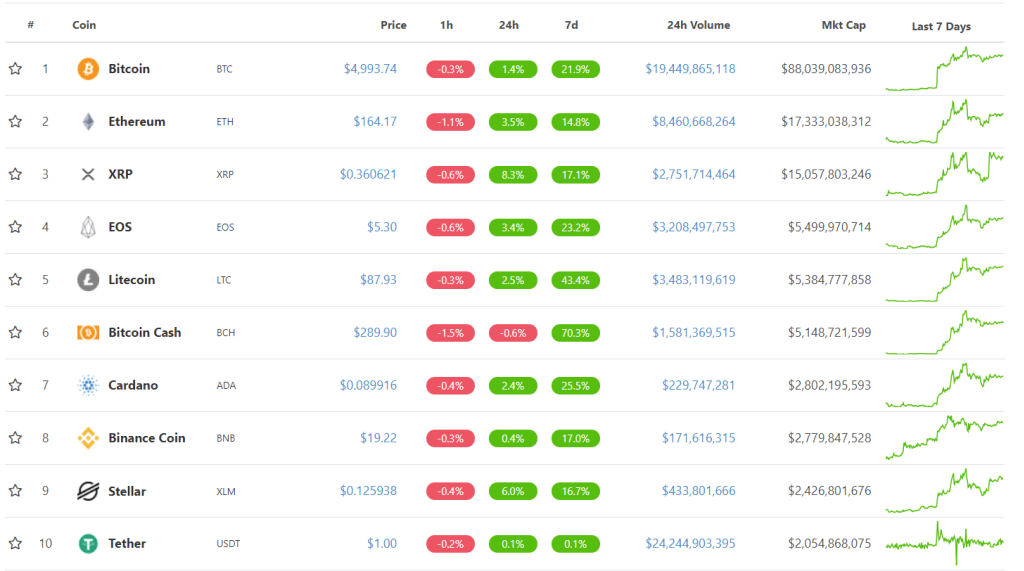Open the Stellar coin name link
The height and width of the screenshot is (571, 1024).
click(127, 491)
